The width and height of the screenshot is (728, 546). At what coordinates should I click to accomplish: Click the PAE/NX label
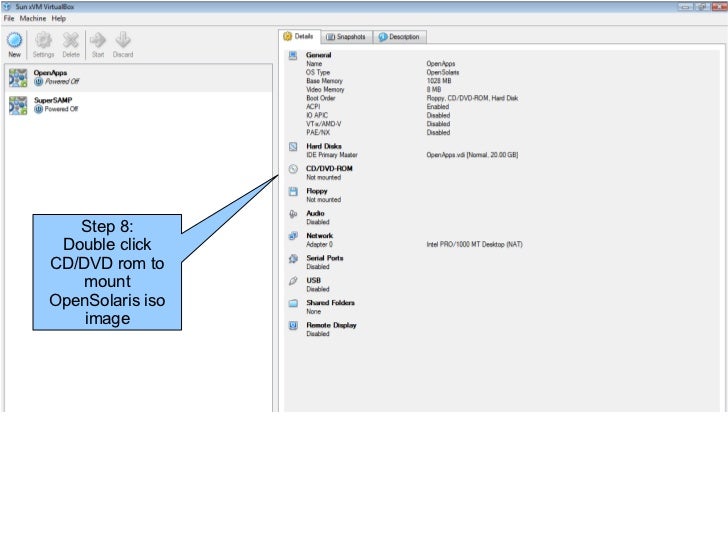[318, 132]
